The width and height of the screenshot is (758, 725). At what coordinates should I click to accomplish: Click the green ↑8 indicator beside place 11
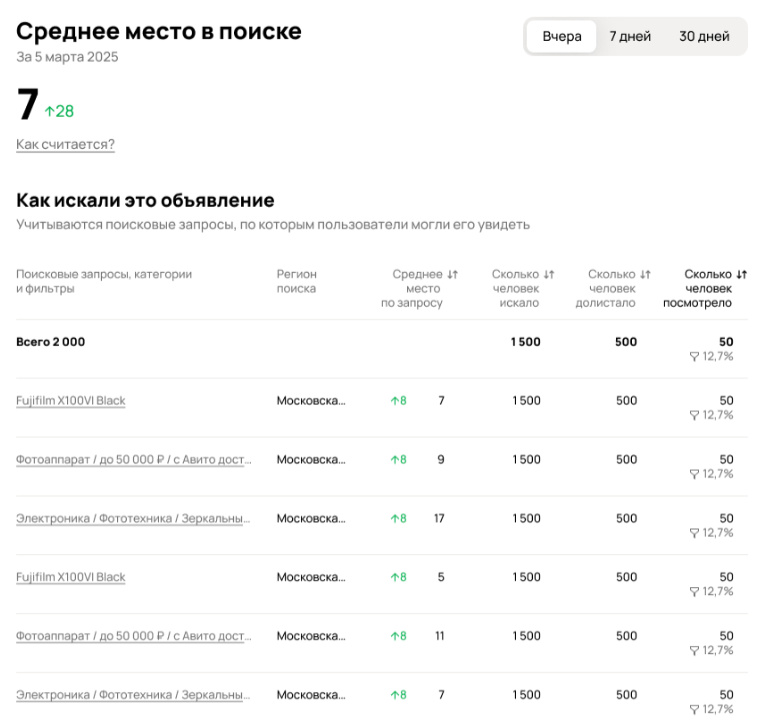click(398, 636)
